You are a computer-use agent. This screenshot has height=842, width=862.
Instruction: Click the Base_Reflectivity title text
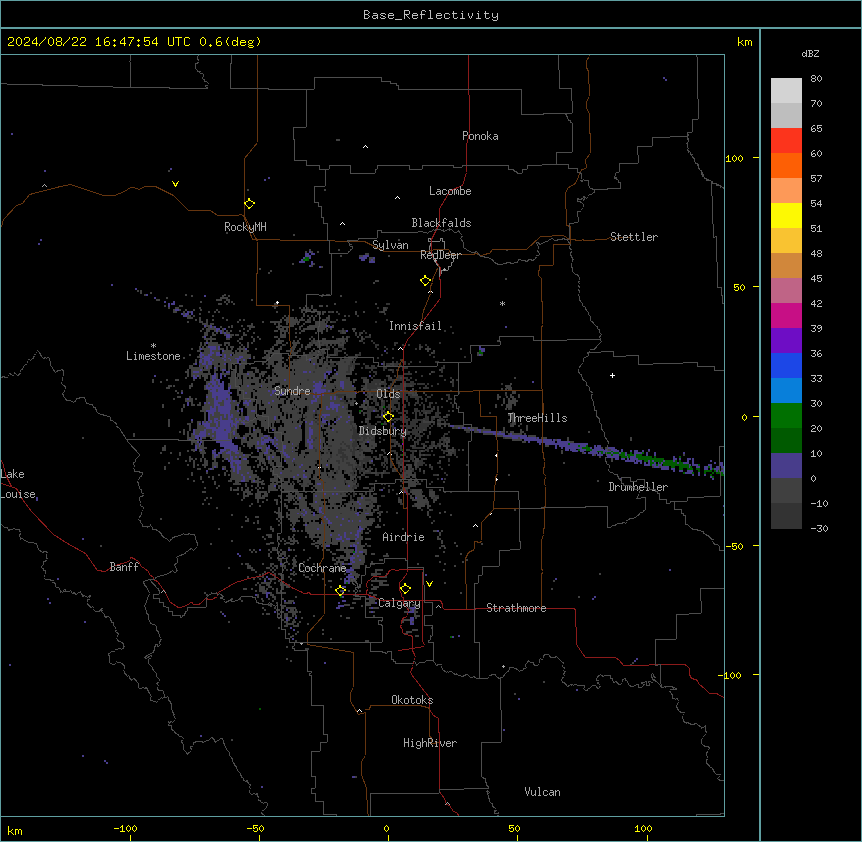(x=431, y=15)
